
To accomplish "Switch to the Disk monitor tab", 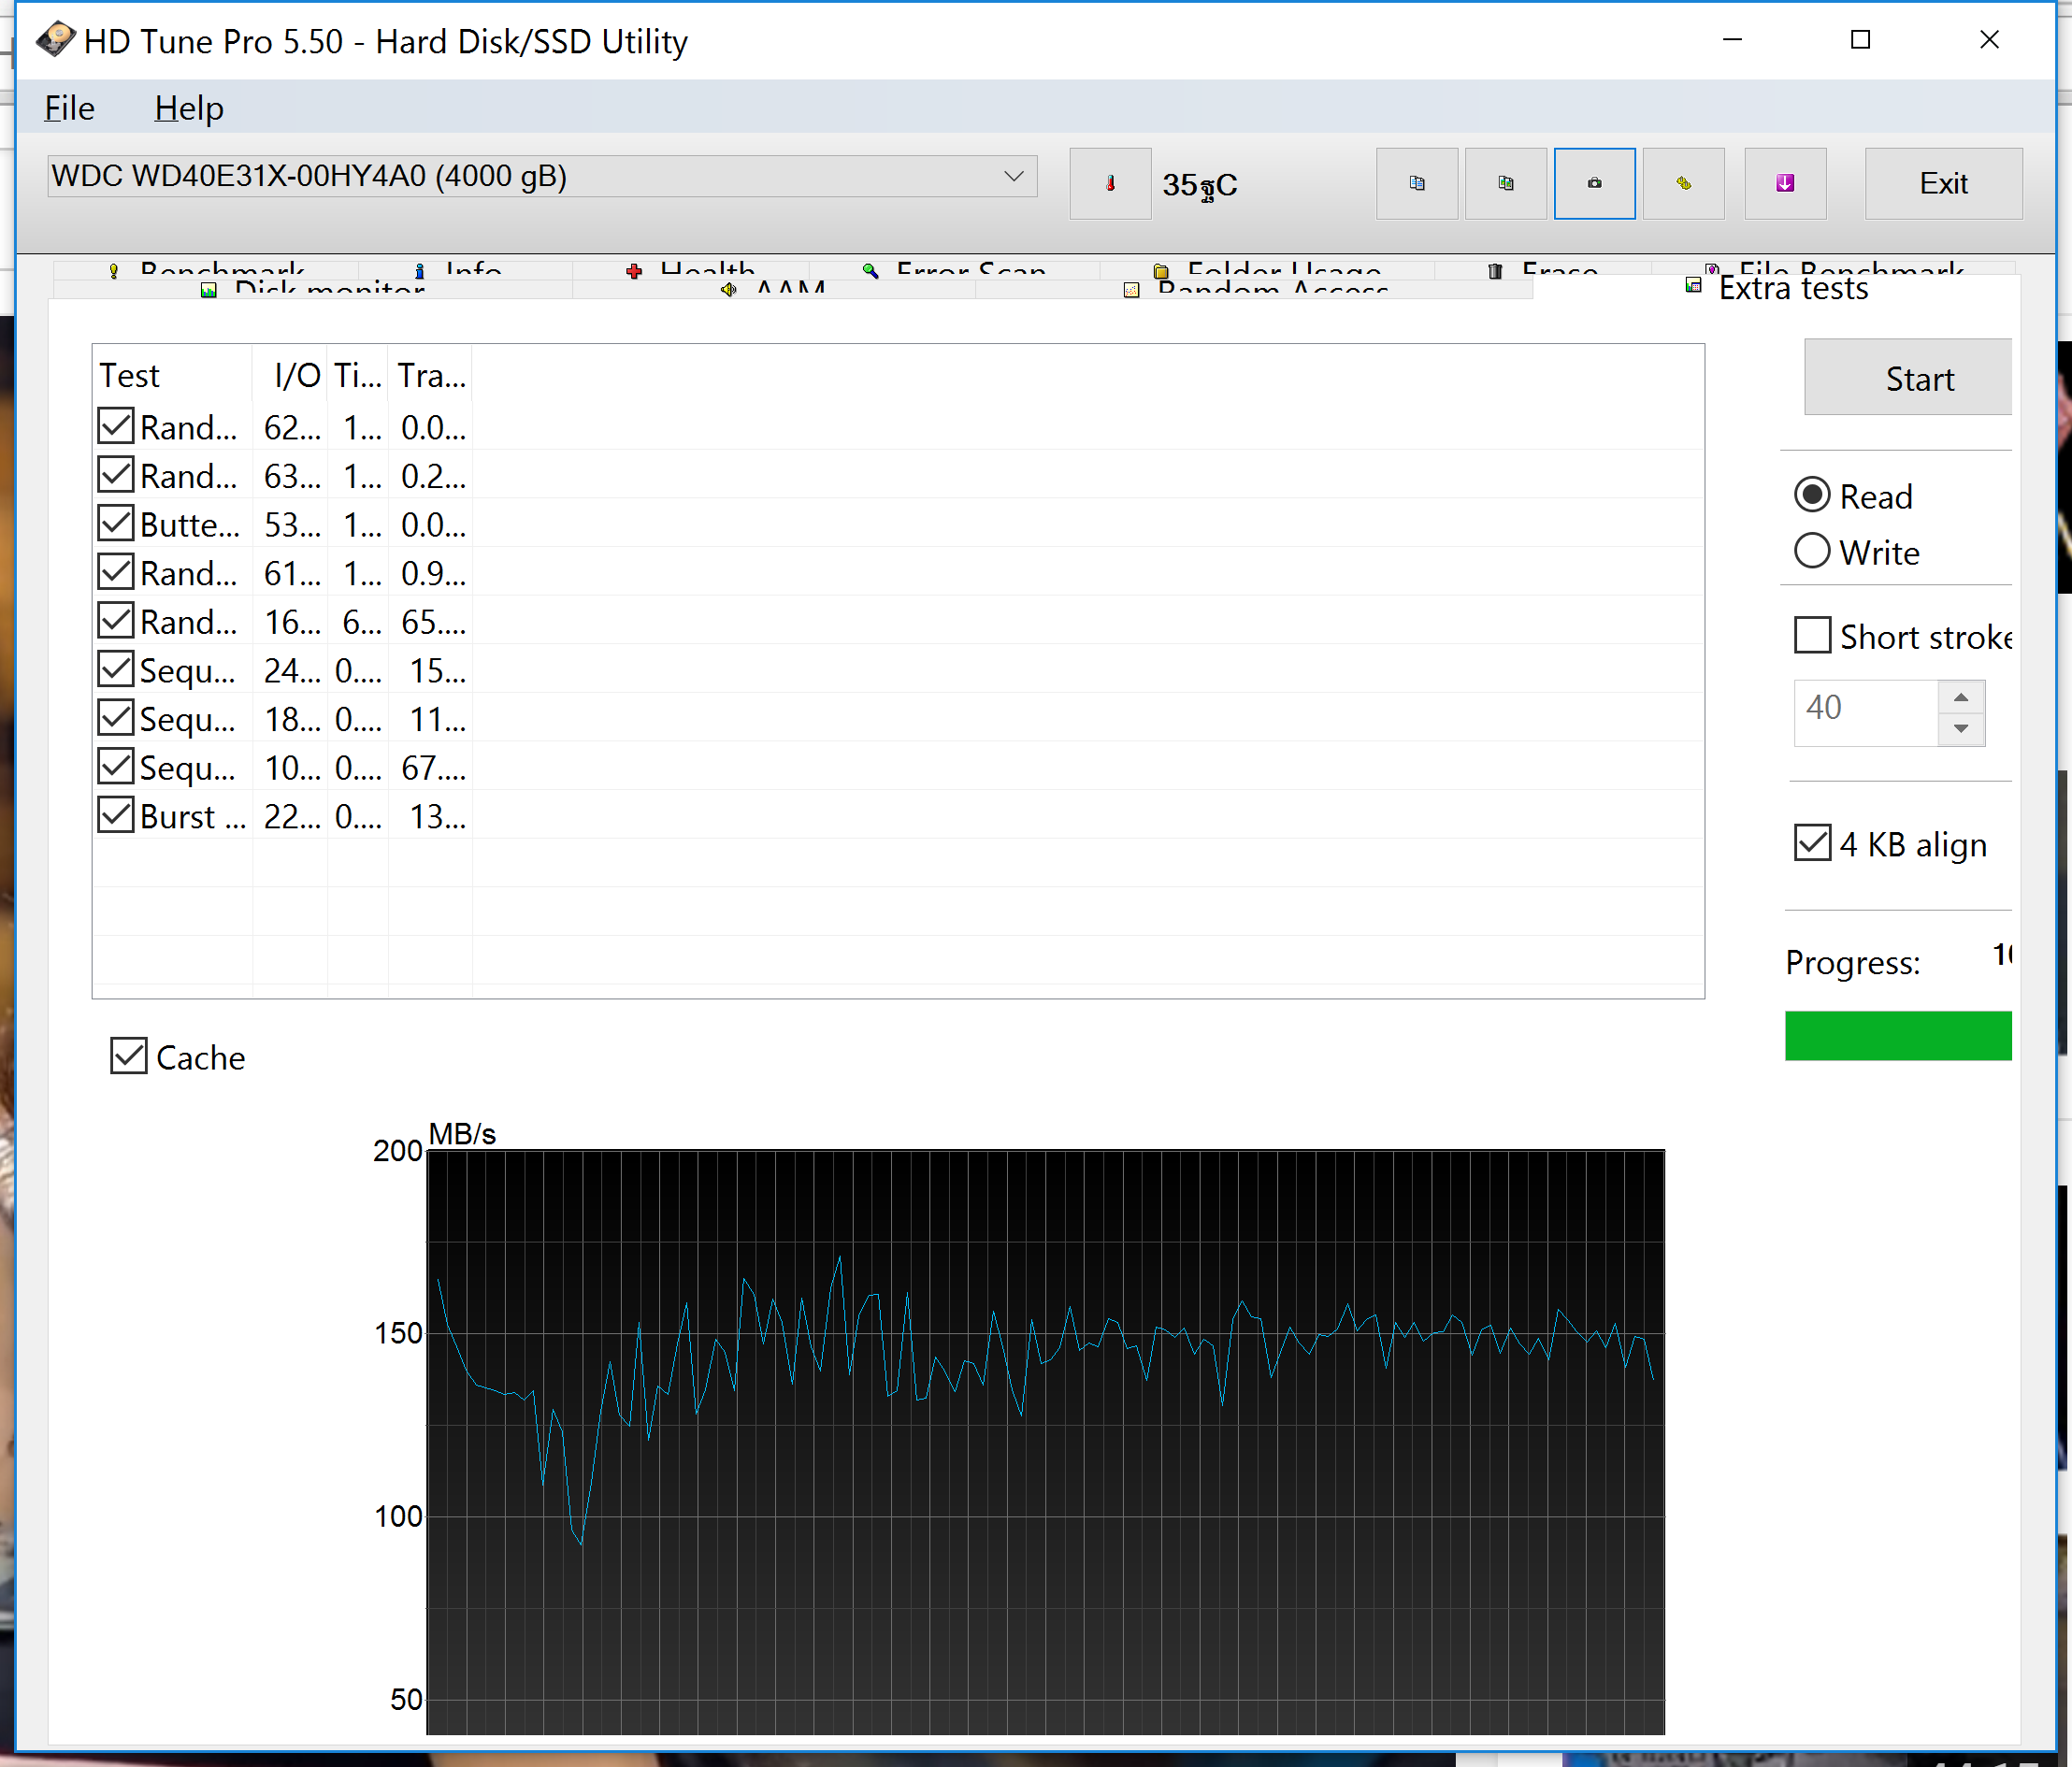I will (x=313, y=289).
